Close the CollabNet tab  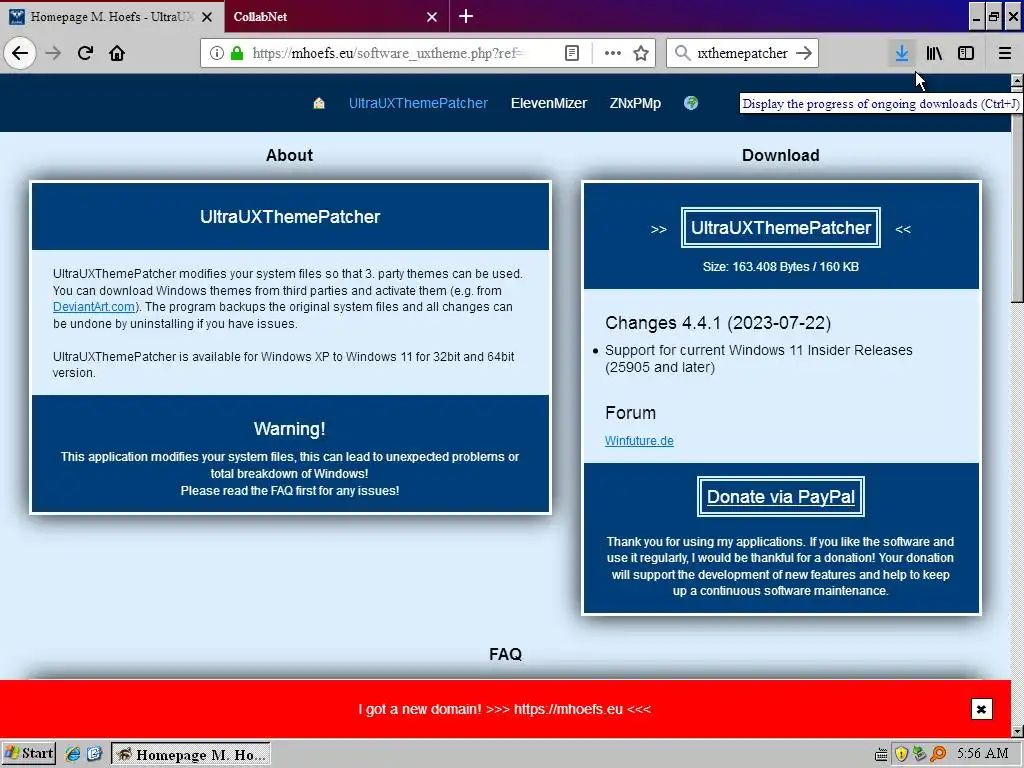[432, 17]
